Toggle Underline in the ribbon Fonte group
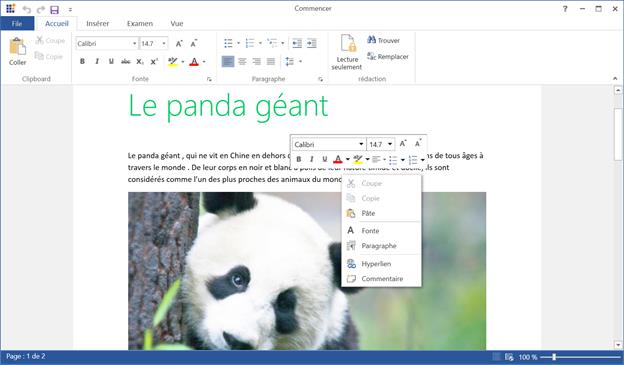This screenshot has width=624, height=365. (x=111, y=61)
